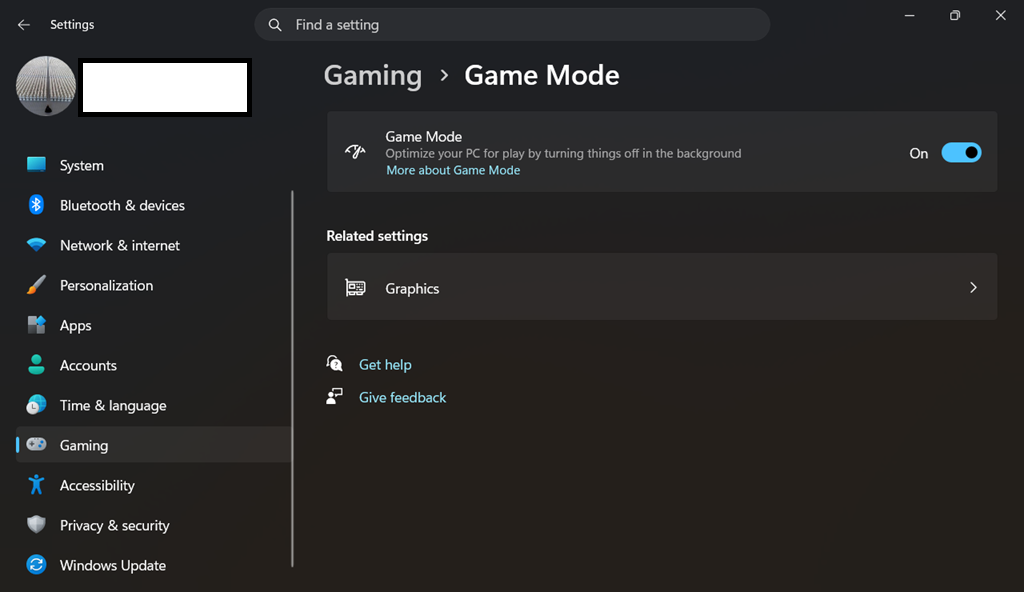This screenshot has height=592, width=1024.
Task: Open the Graphics related setting
Action: (662, 287)
